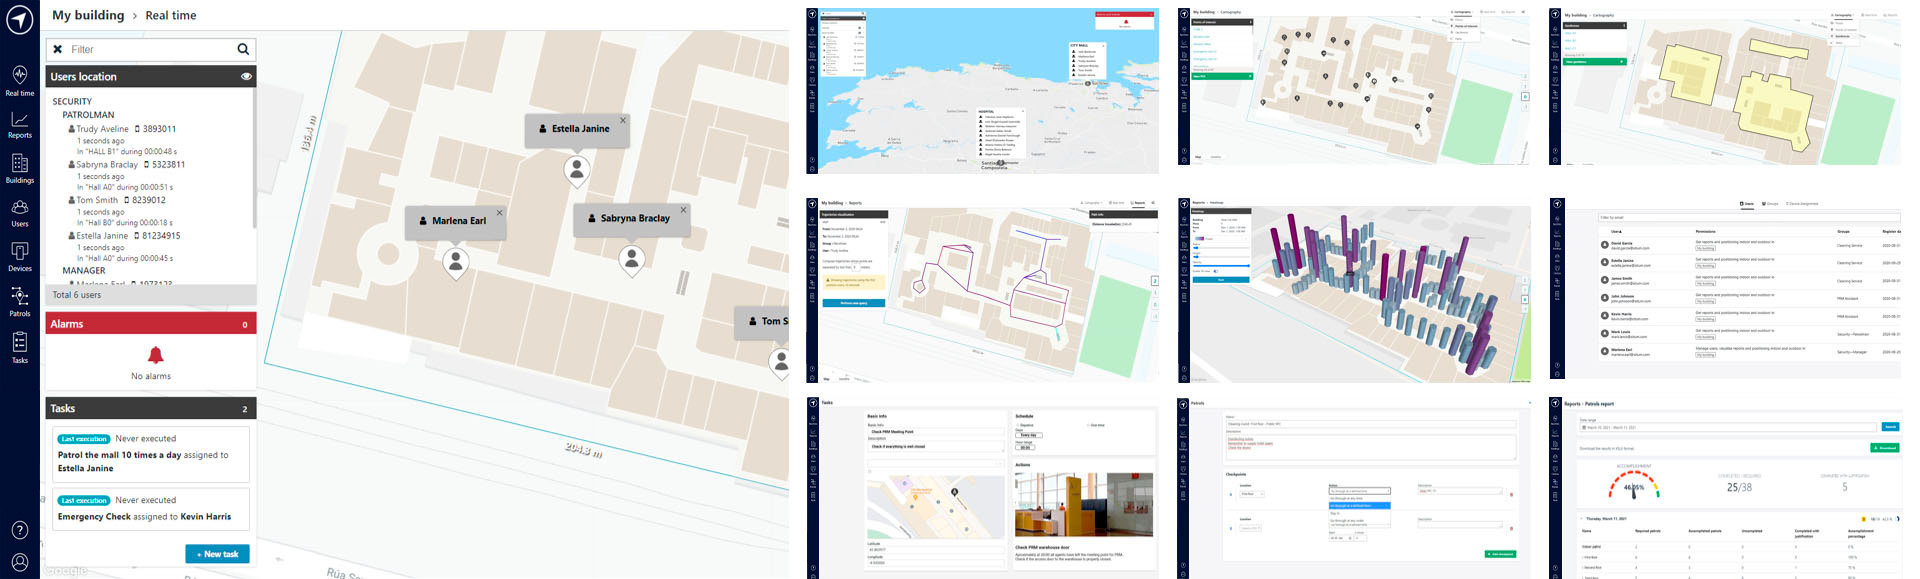Image resolution: width=1920 pixels, height=579 pixels.
Task: Open the Devices section icon
Action: coord(20,256)
